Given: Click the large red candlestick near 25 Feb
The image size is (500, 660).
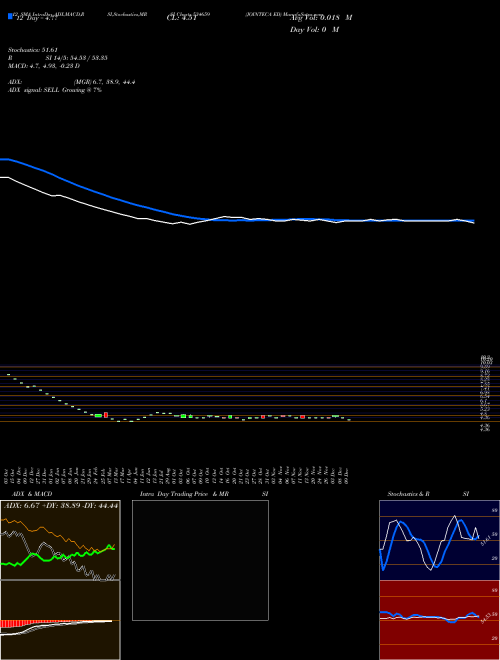Looking at the screenshot, I should pyautogui.click(x=106, y=415).
